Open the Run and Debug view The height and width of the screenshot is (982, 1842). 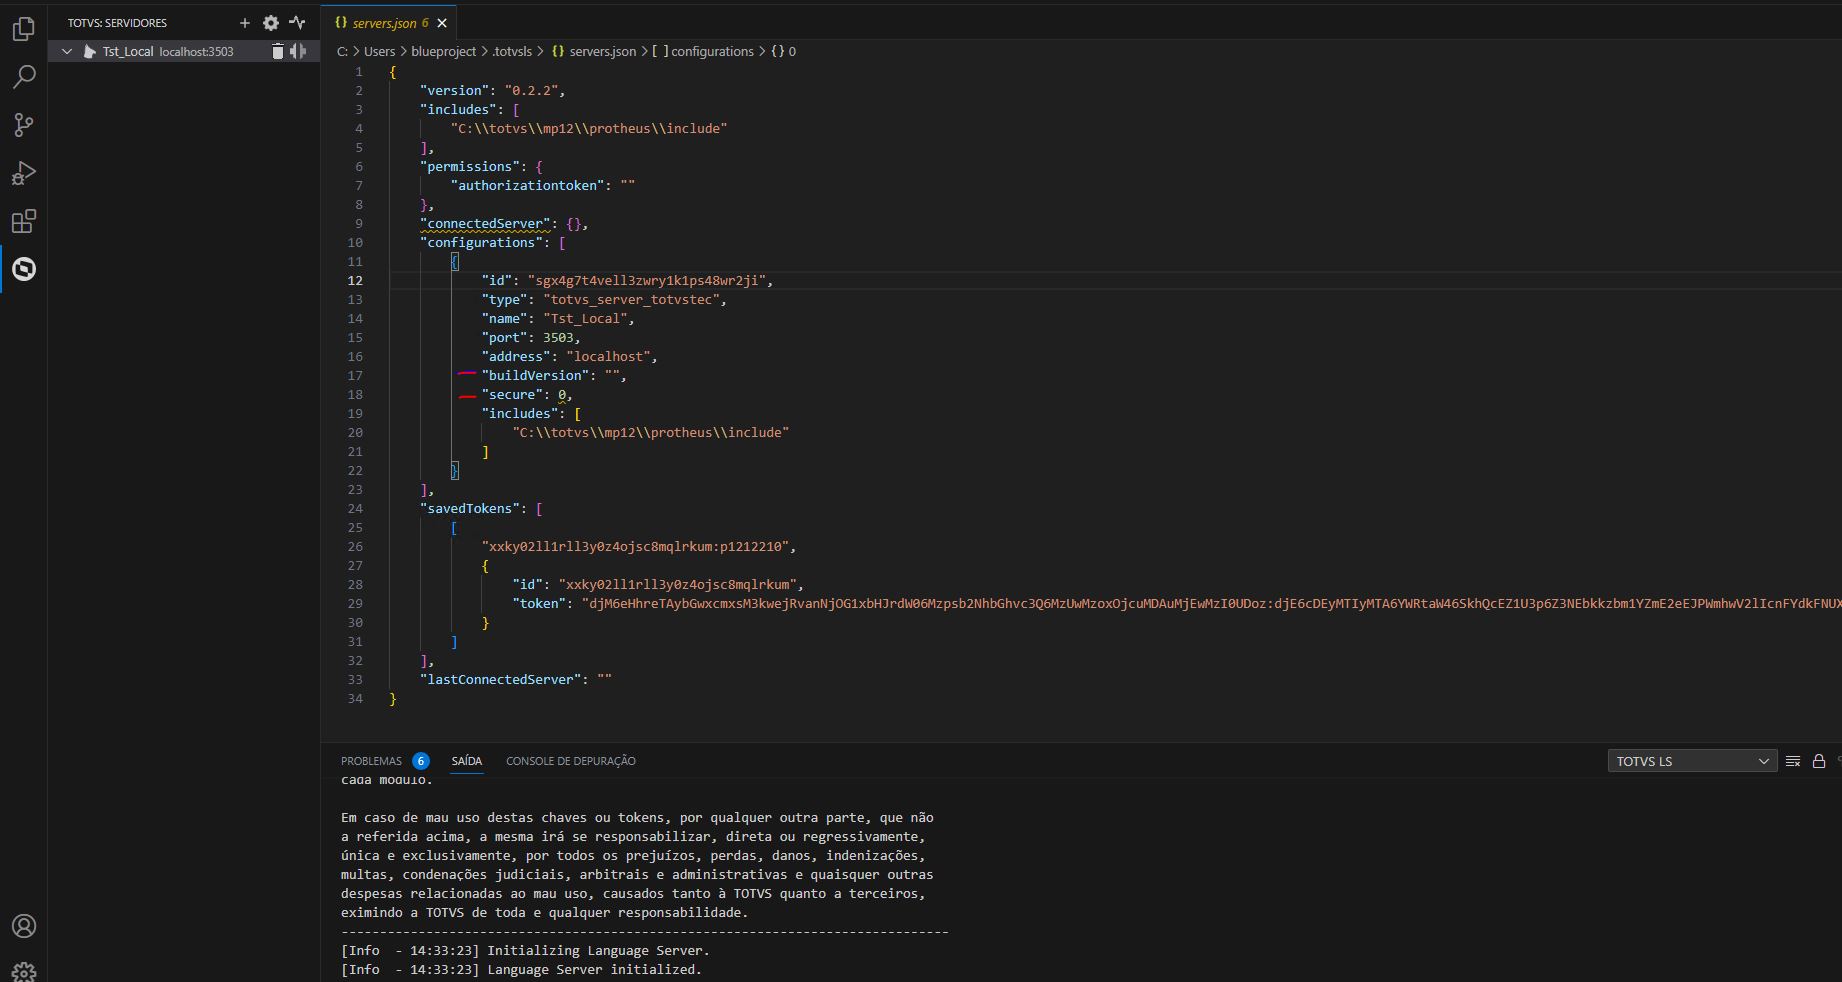24,173
